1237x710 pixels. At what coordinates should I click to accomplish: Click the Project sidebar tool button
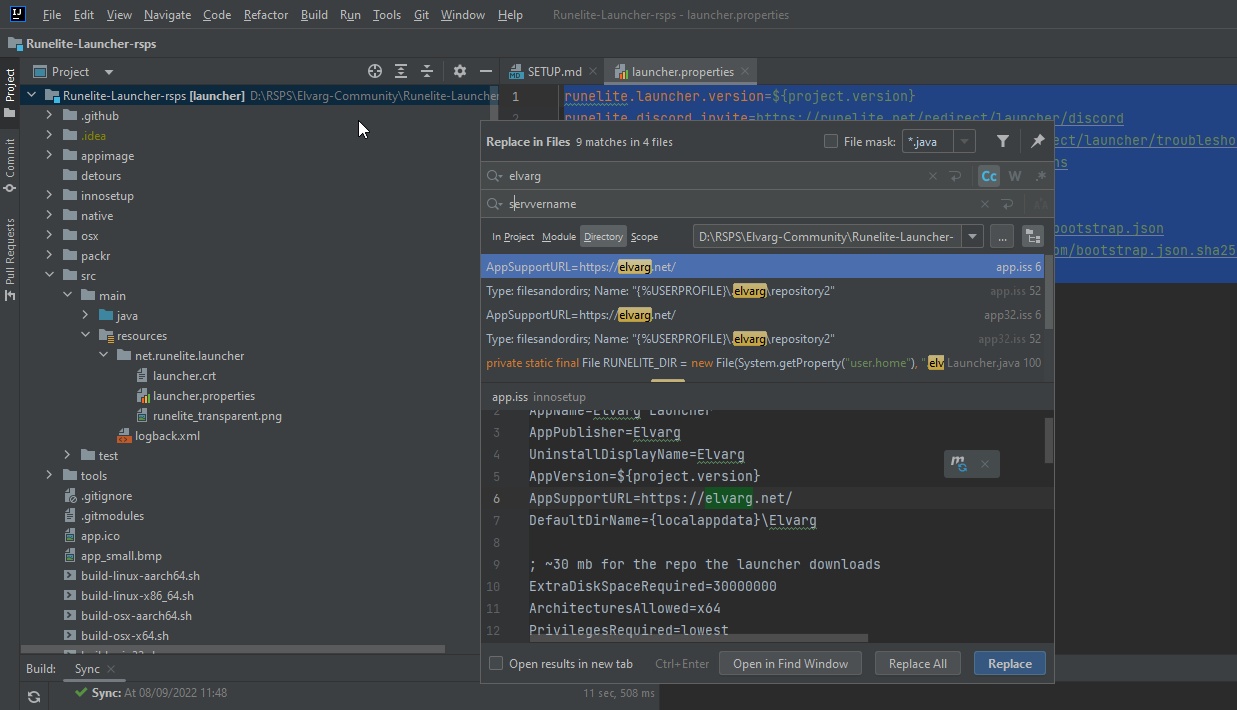[x=10, y=92]
